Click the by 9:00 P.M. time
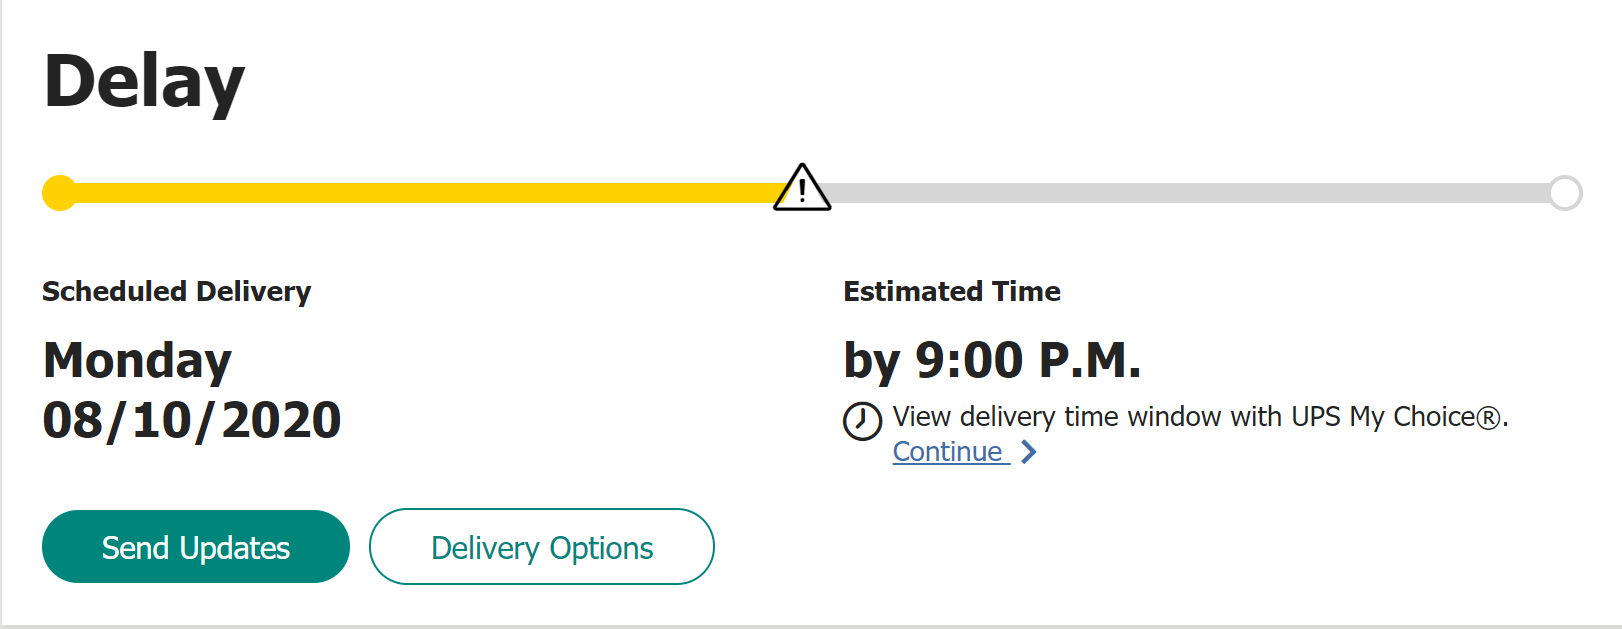This screenshot has width=1622, height=629. pyautogui.click(x=992, y=361)
